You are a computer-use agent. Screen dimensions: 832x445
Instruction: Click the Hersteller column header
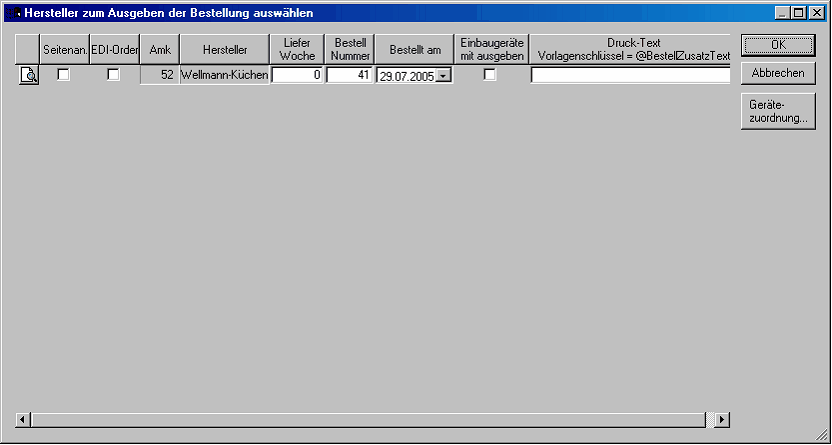click(x=224, y=50)
